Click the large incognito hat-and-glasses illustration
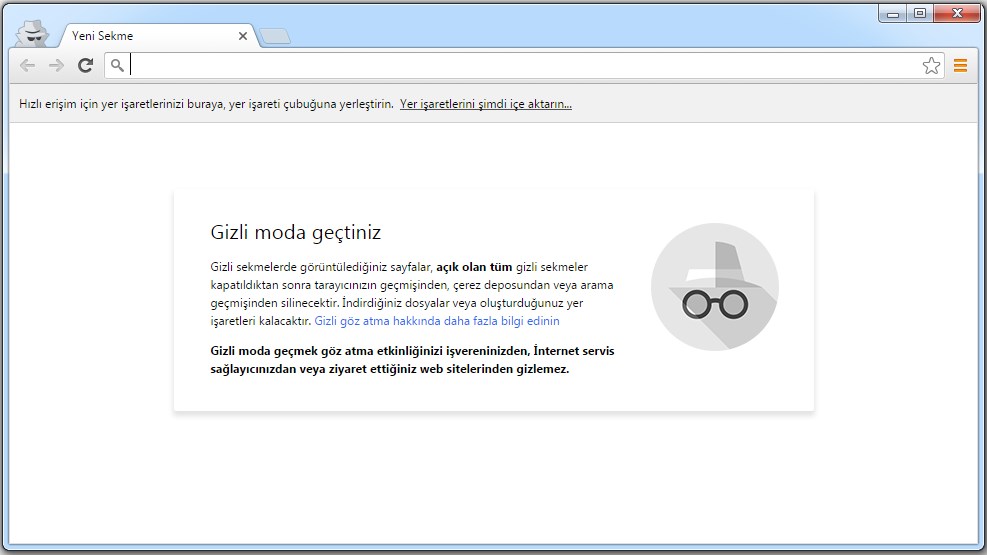This screenshot has width=987, height=555. 714,287
